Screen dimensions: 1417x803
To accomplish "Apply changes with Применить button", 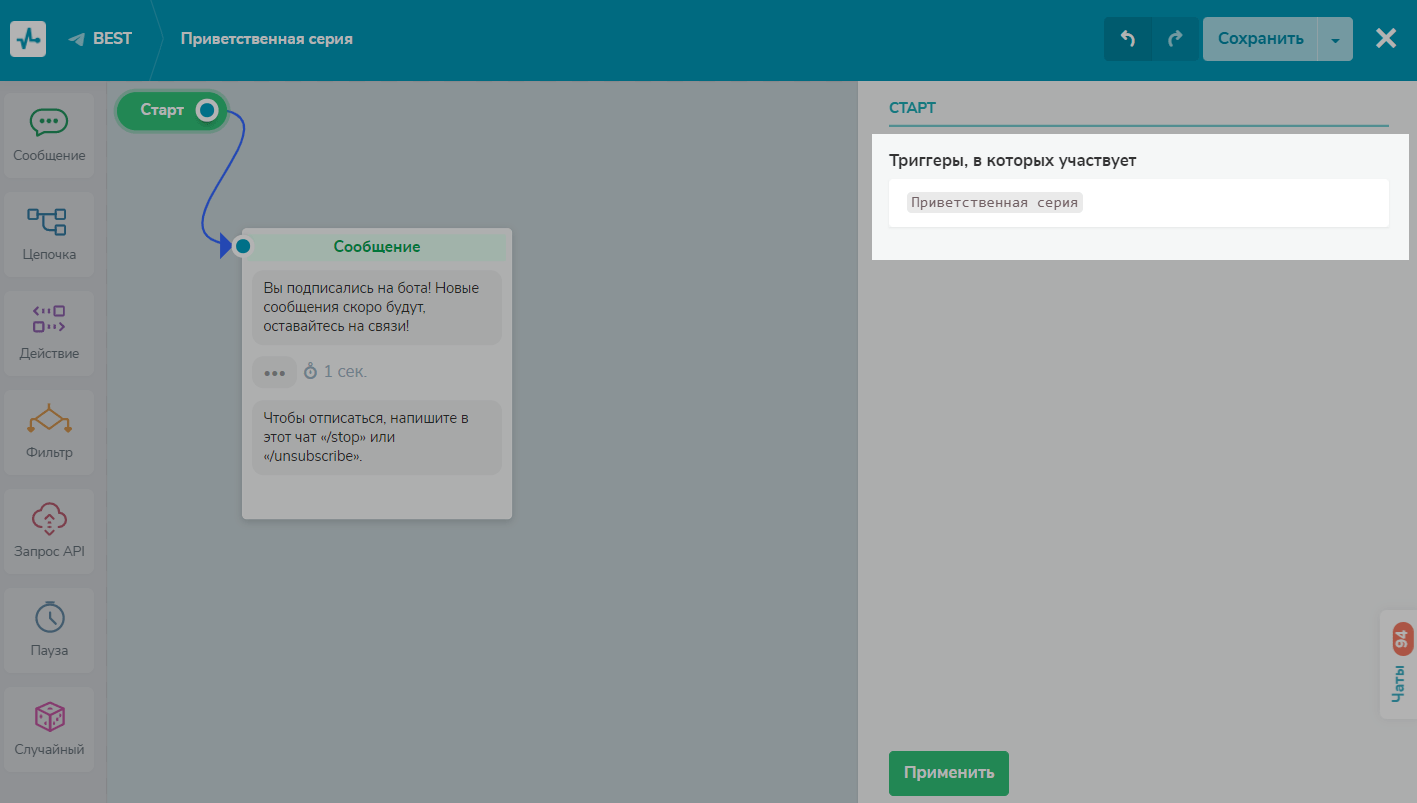I will (x=949, y=773).
